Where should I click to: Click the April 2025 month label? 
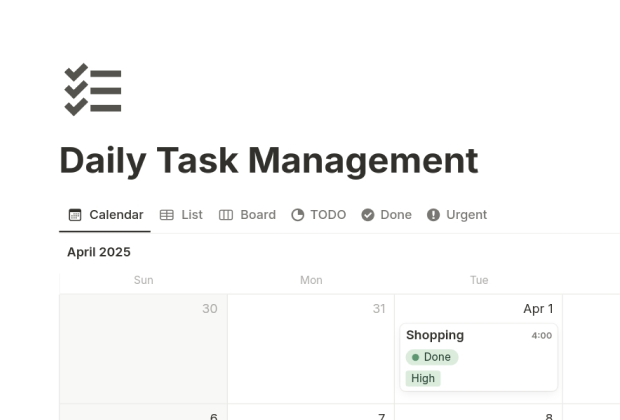[99, 252]
